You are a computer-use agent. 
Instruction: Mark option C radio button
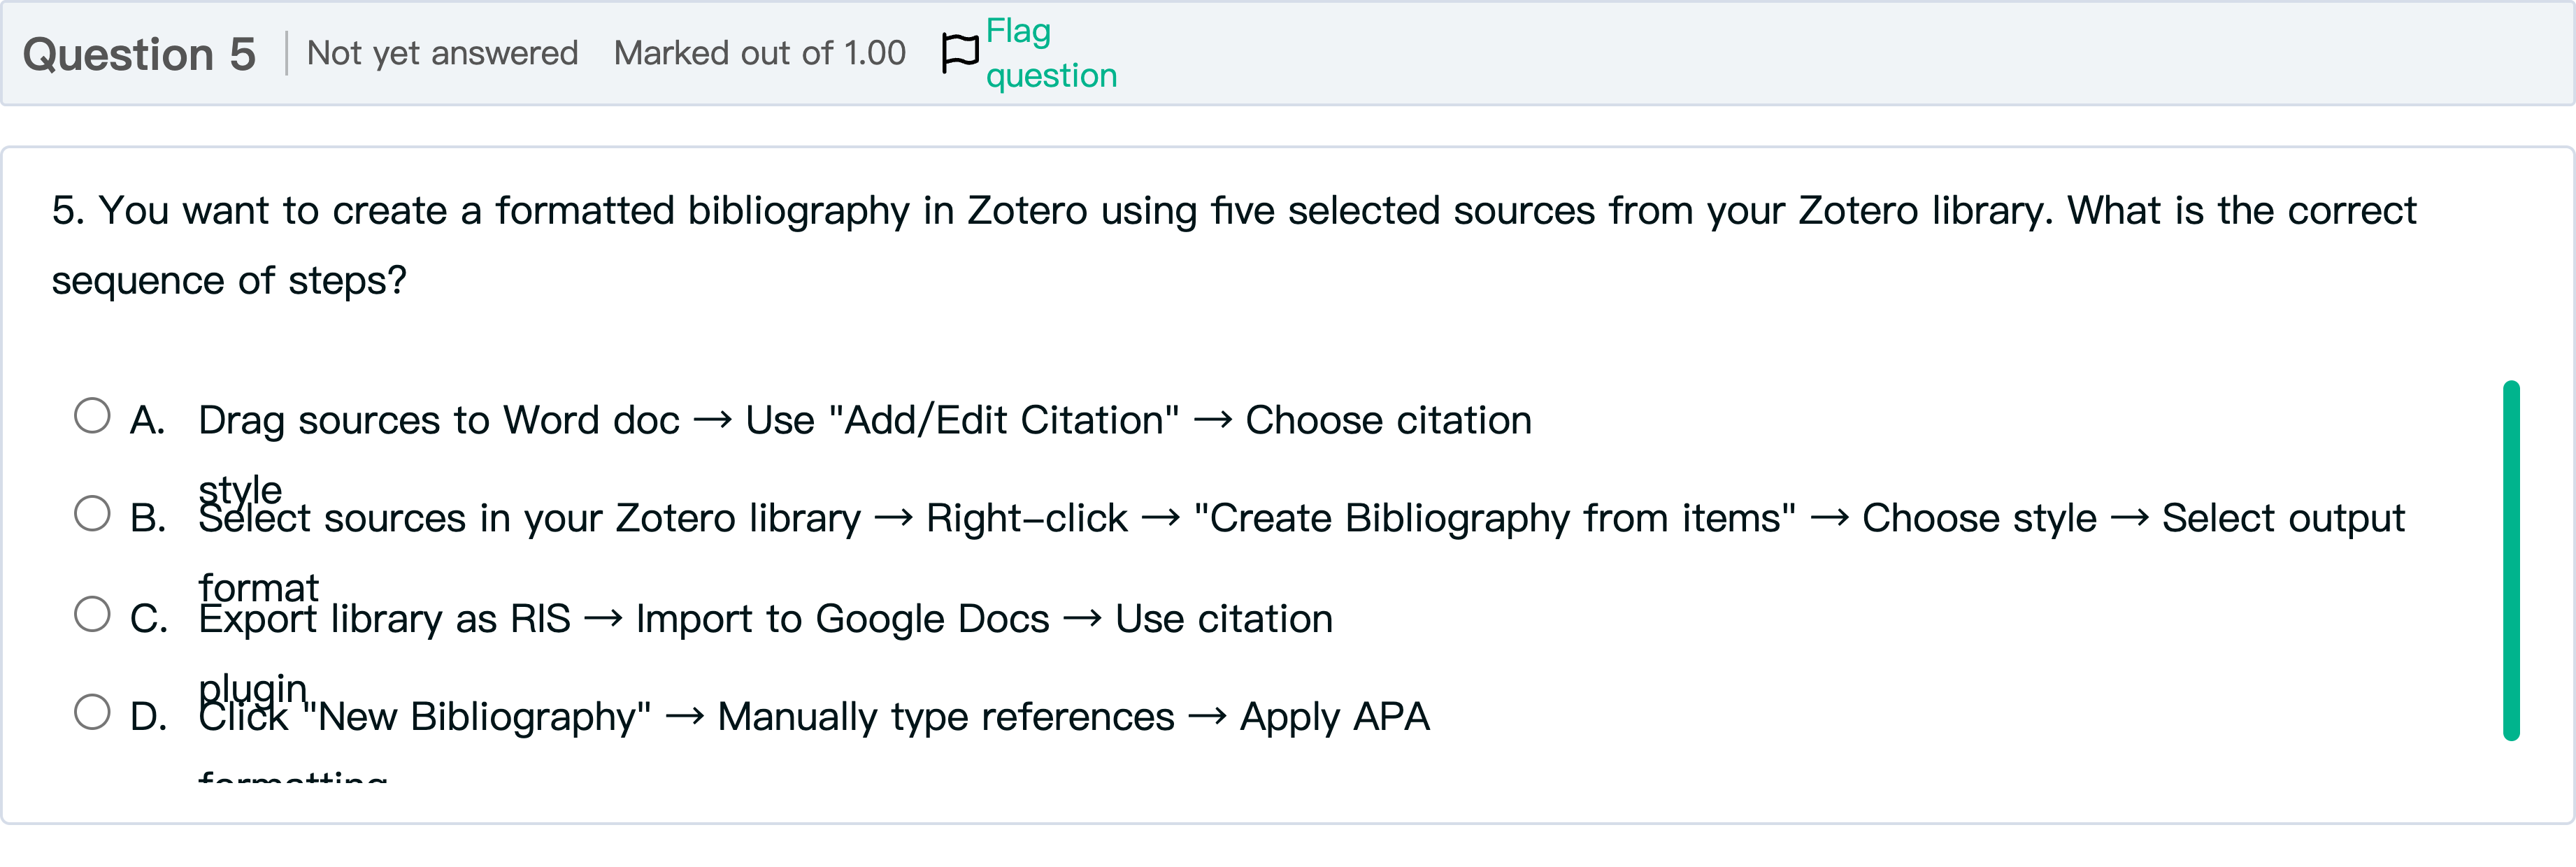click(92, 614)
